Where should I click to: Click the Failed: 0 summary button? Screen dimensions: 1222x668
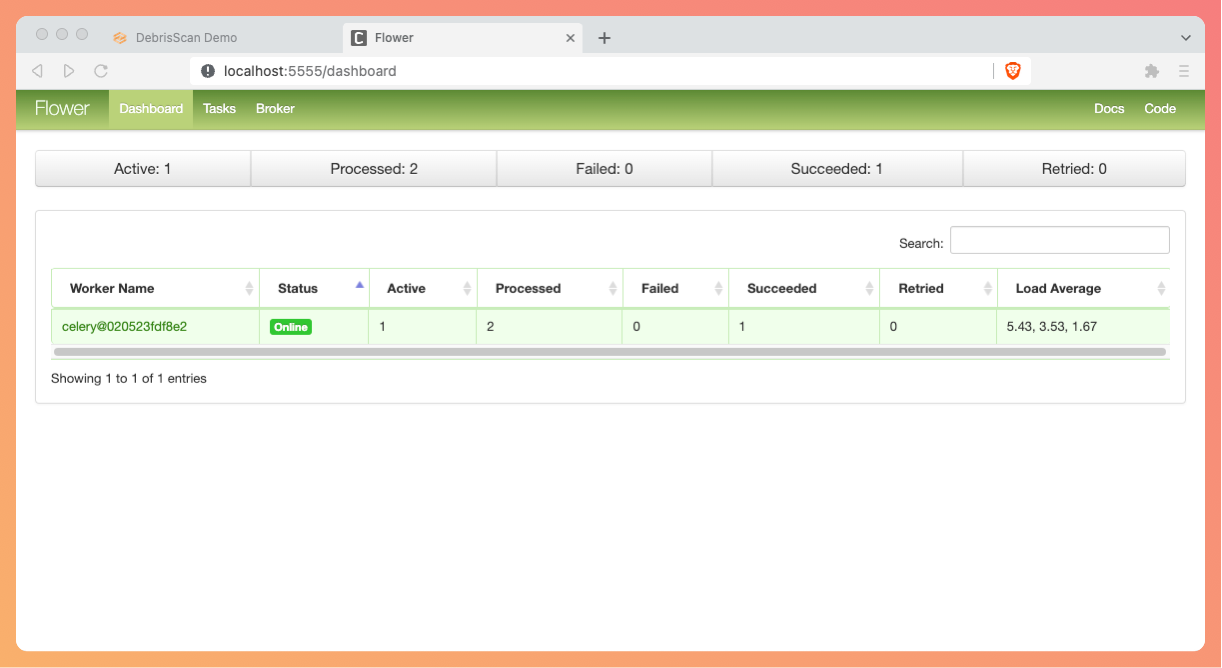tap(604, 168)
